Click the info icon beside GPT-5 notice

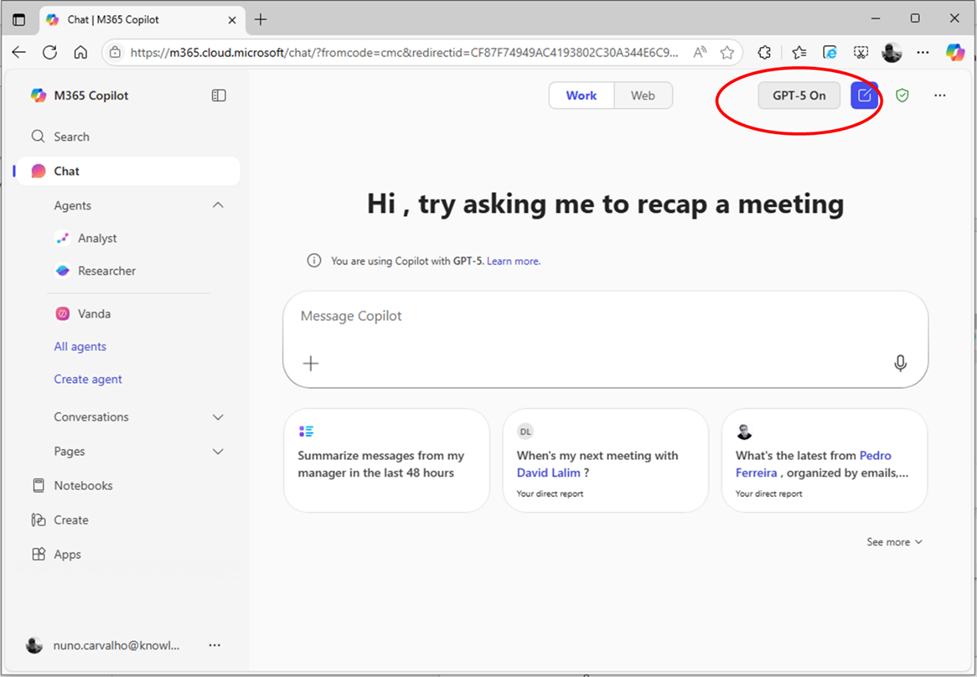point(314,260)
